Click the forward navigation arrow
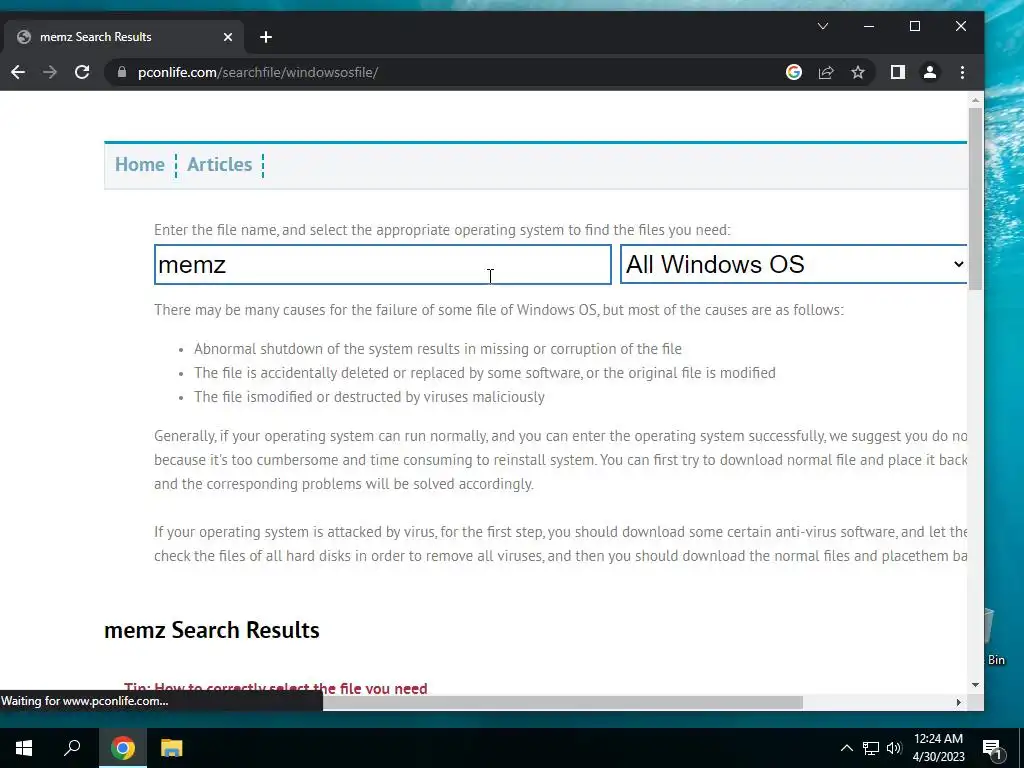Screen dimensions: 1024x768 point(50,72)
